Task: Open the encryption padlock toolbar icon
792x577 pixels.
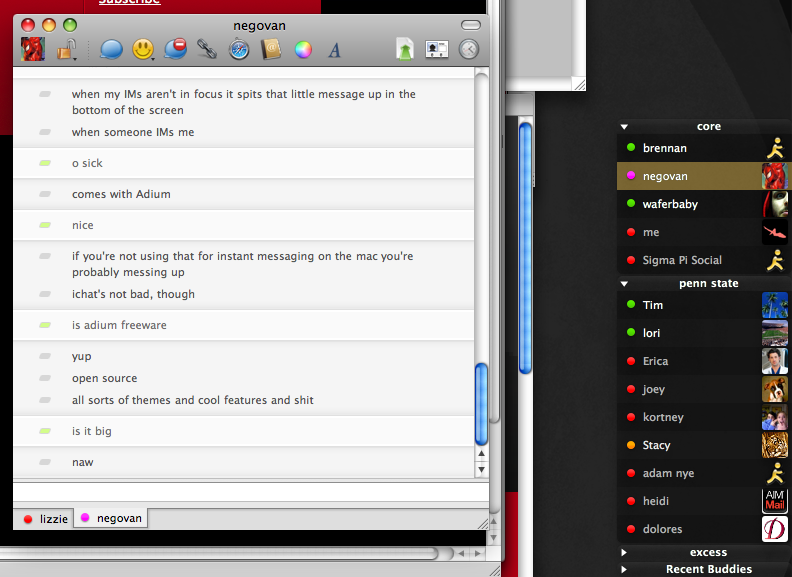Action: pos(66,50)
